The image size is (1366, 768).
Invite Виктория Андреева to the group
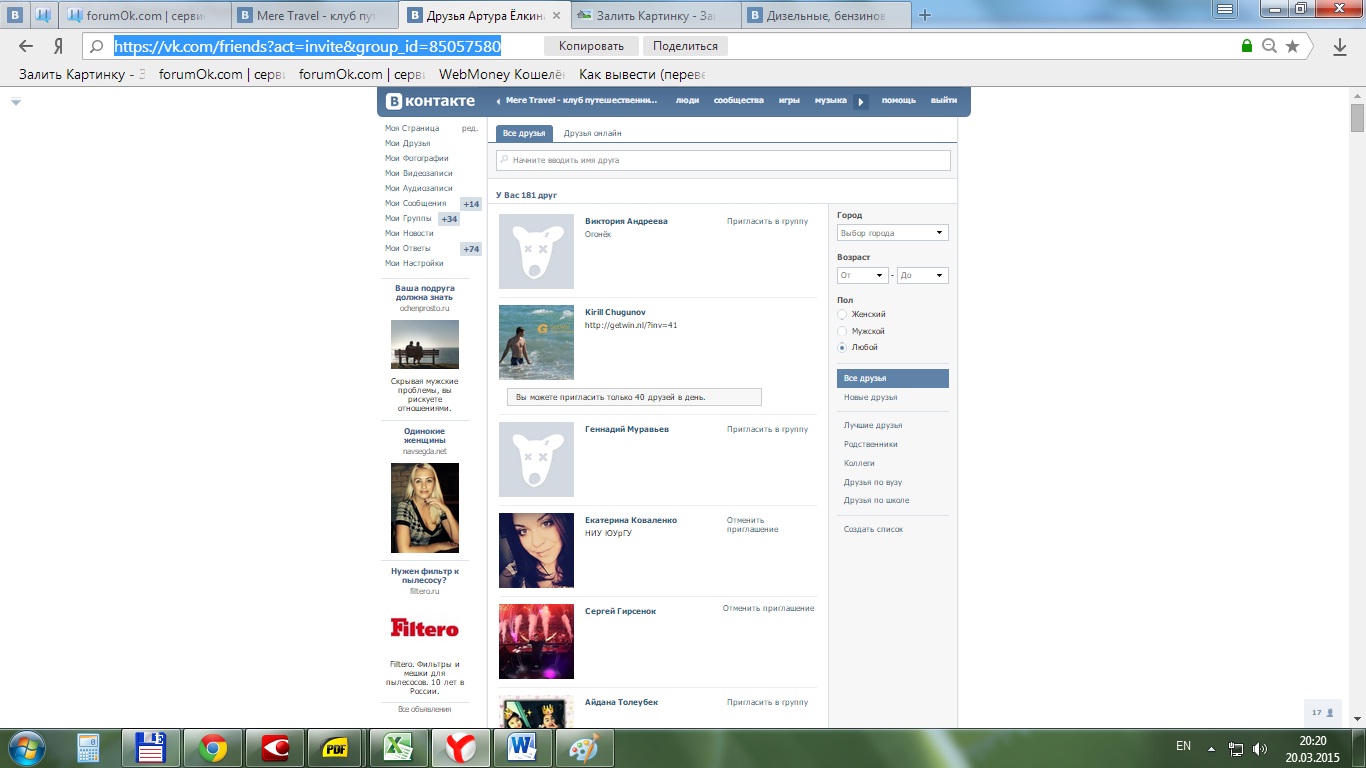(x=767, y=221)
